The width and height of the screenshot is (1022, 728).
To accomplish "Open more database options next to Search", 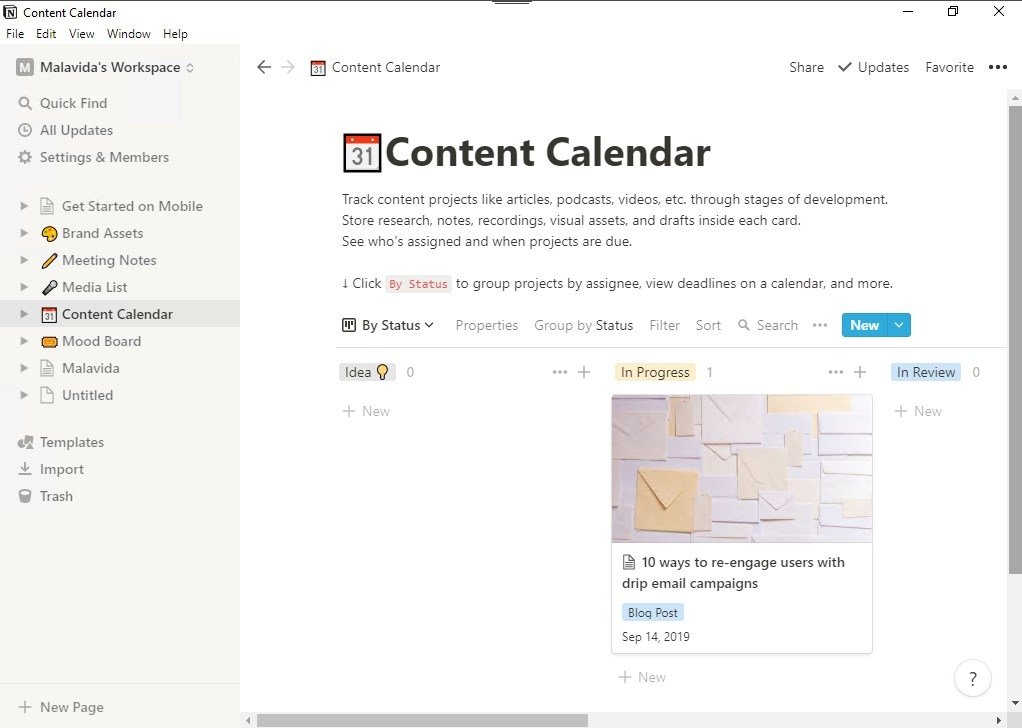I will click(x=820, y=325).
